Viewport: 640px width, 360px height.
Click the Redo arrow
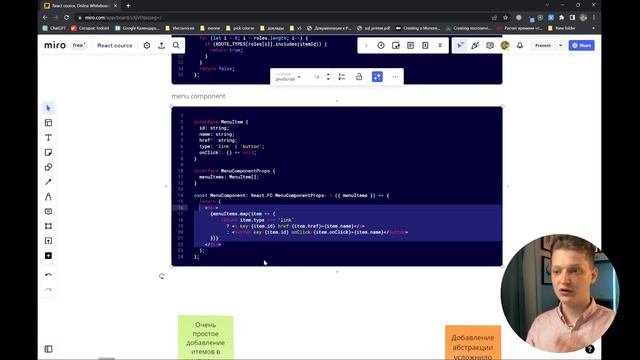coord(48,289)
